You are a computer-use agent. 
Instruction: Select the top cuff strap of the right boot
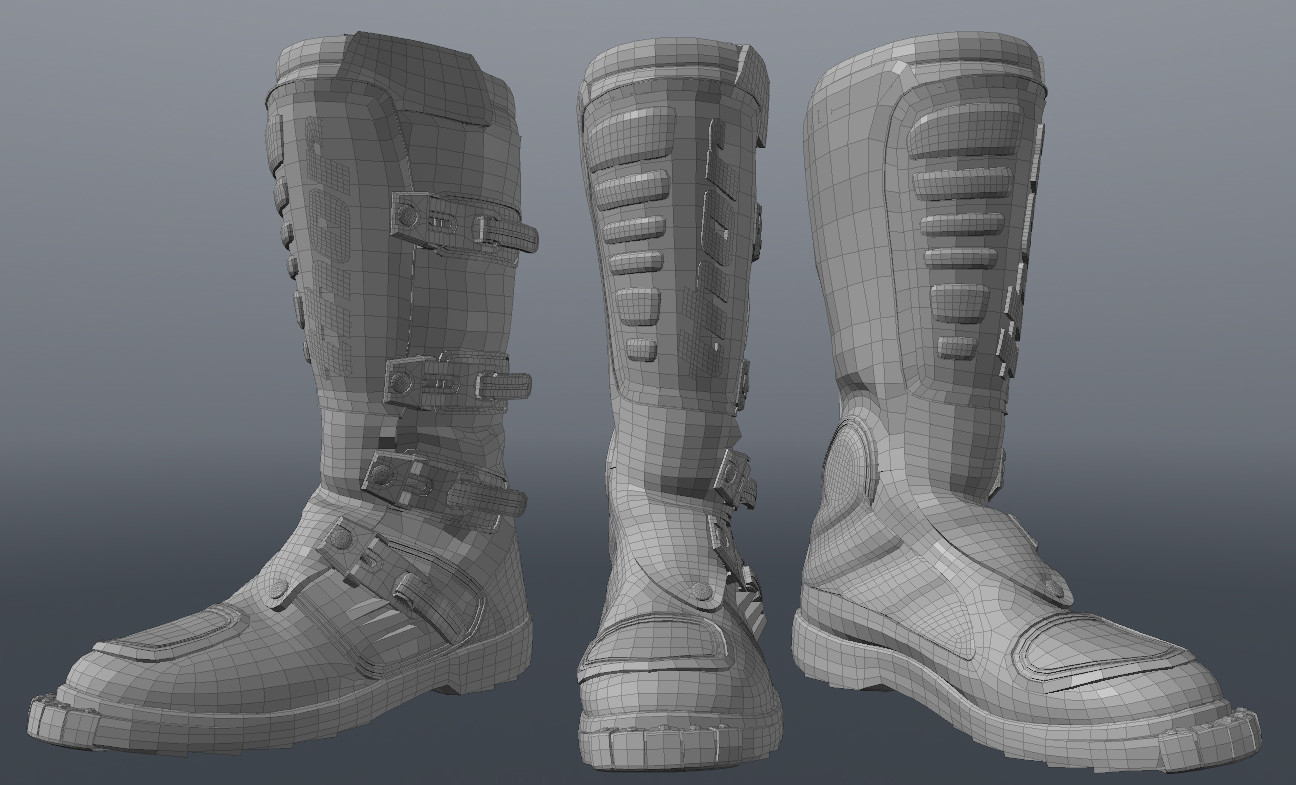(x=950, y=60)
